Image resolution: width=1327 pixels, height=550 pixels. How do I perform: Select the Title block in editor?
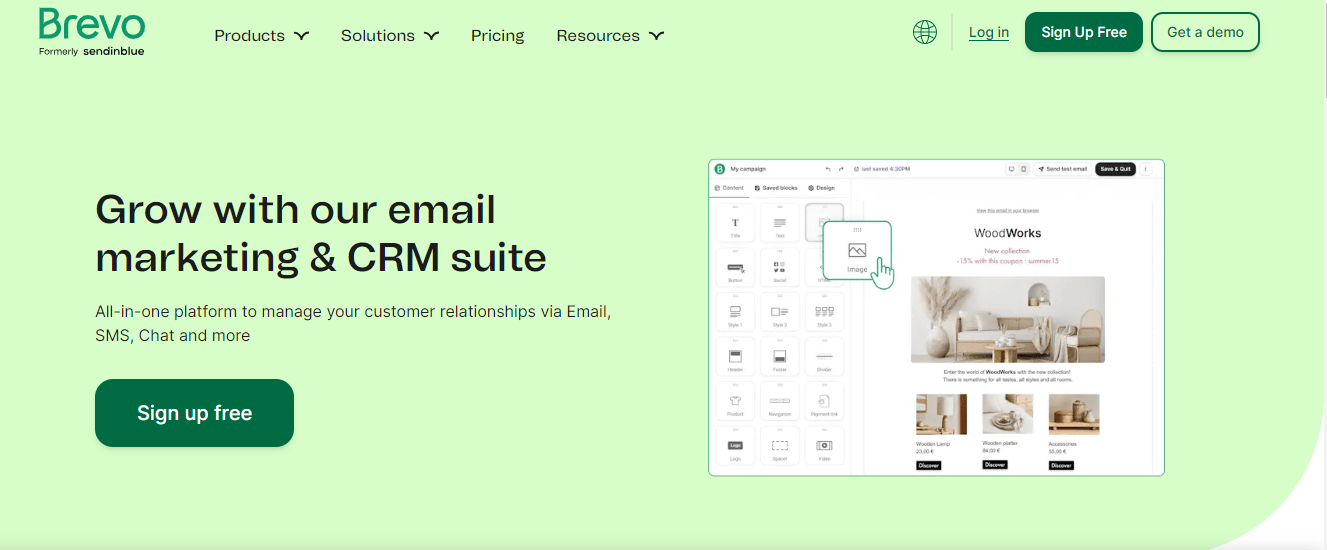point(736,225)
